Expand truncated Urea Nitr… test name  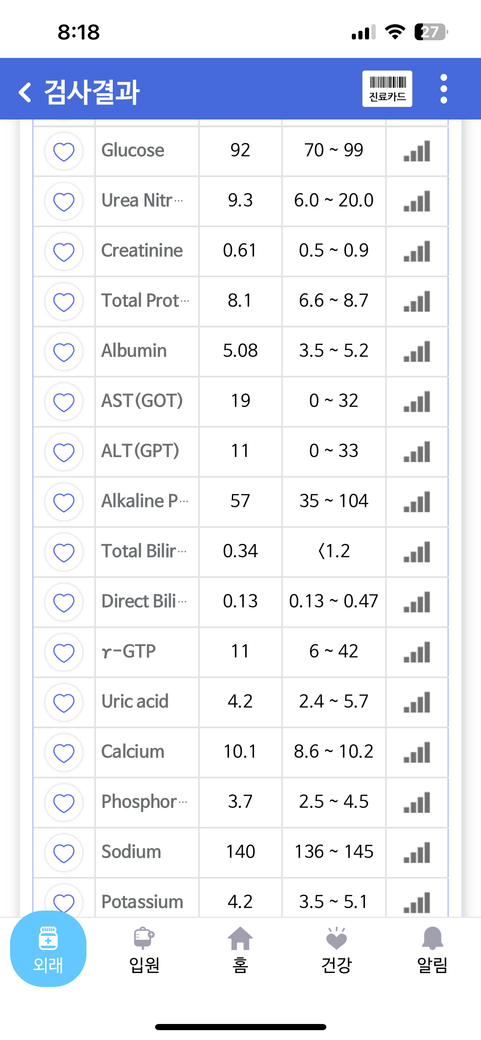point(145,200)
